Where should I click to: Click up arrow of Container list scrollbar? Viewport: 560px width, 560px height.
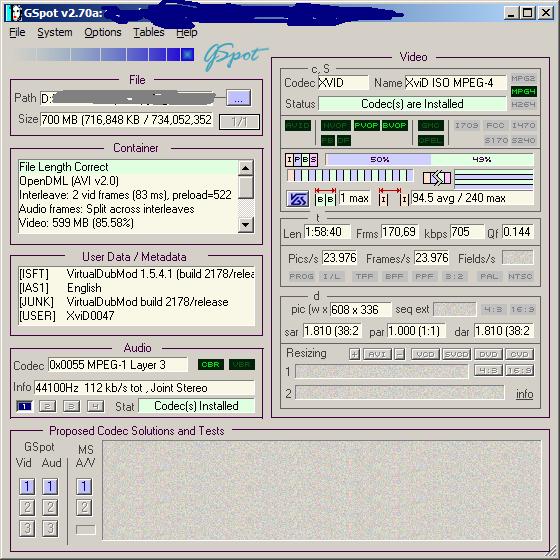246,168
